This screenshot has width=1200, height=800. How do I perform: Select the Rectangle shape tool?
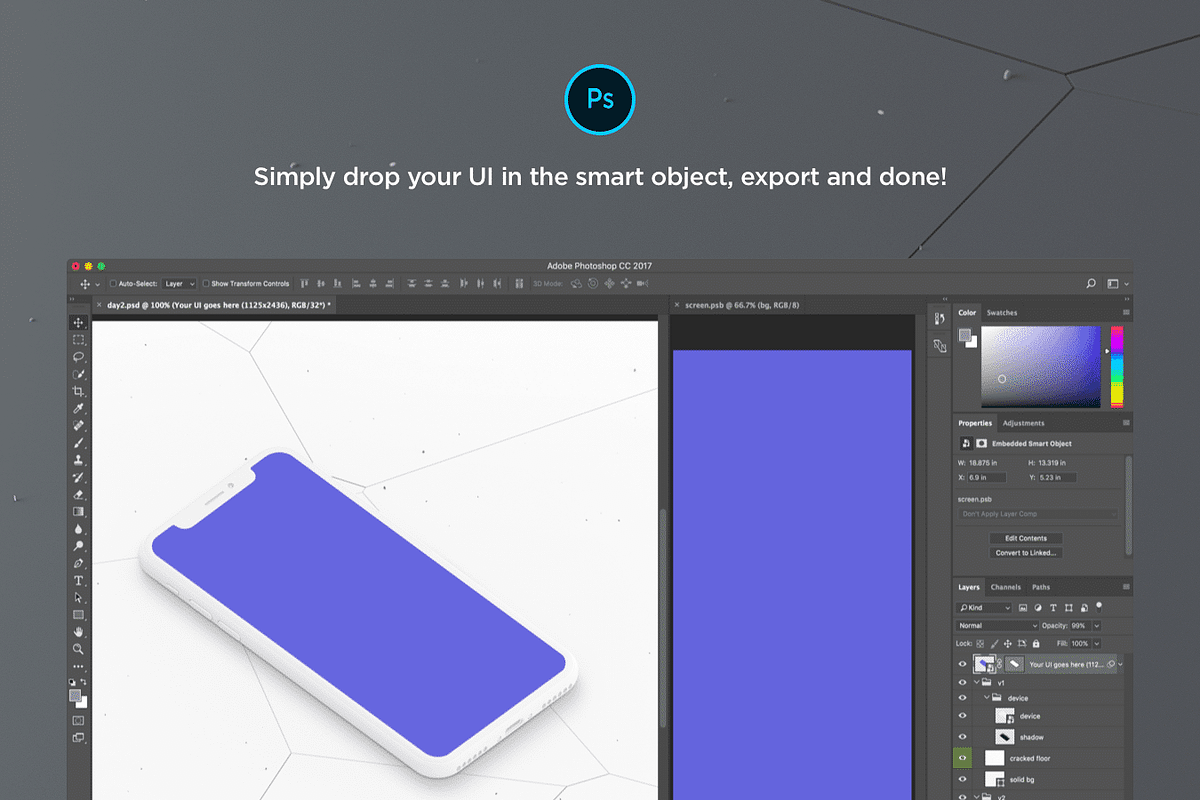pos(78,614)
